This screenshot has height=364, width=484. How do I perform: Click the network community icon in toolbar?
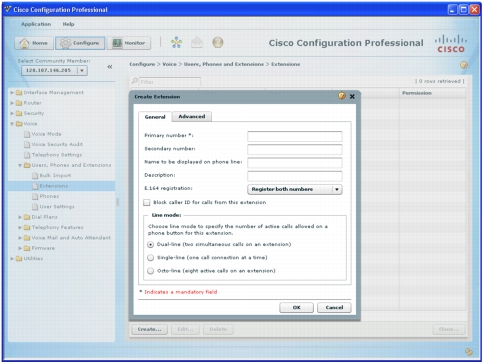pyautogui.click(x=176, y=42)
